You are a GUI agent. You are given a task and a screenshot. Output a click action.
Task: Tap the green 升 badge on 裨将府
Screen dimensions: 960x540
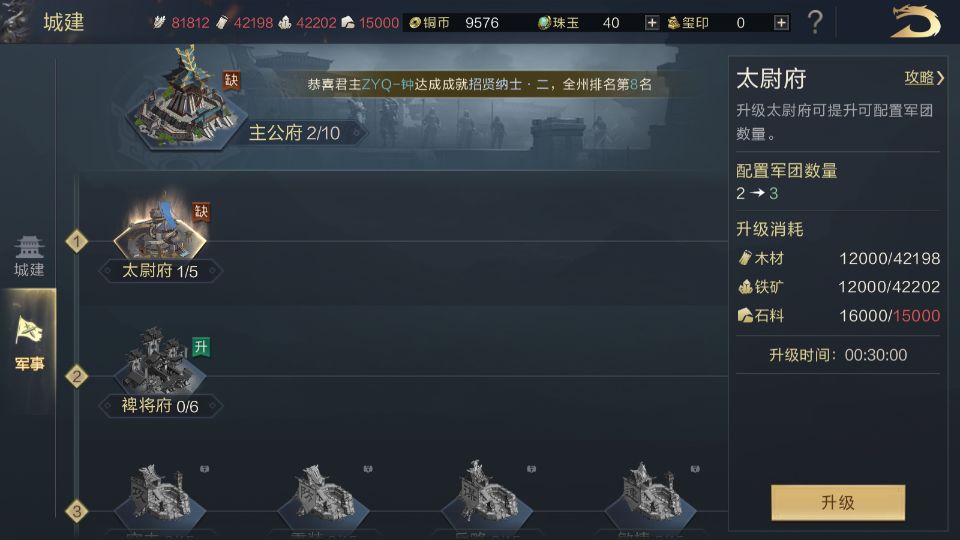[201, 347]
